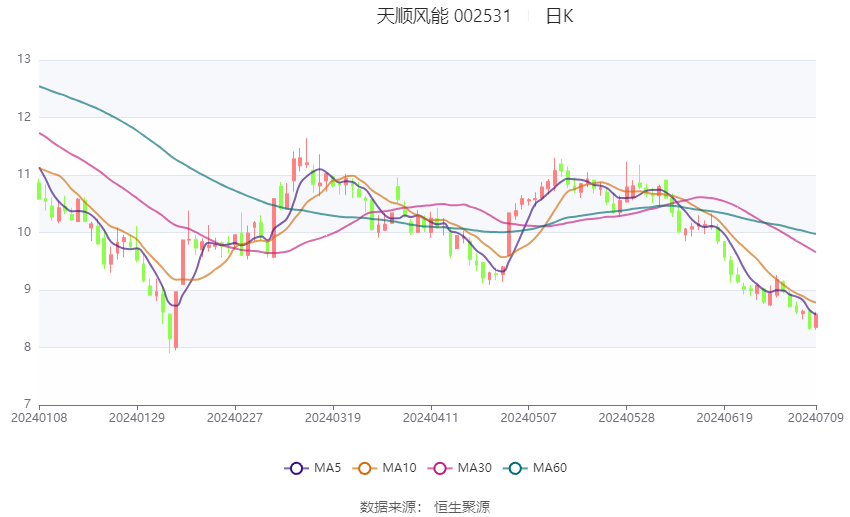Click the MA60 legend label text
Viewport: 850px width, 517px height.
pos(550,468)
